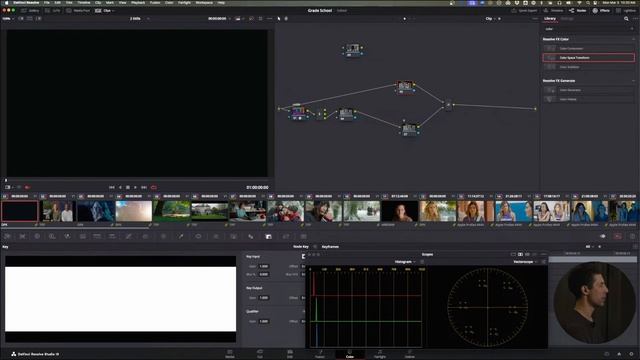Open the node graph options menu
Viewport: 640px width, 360px height.
pos(535,19)
